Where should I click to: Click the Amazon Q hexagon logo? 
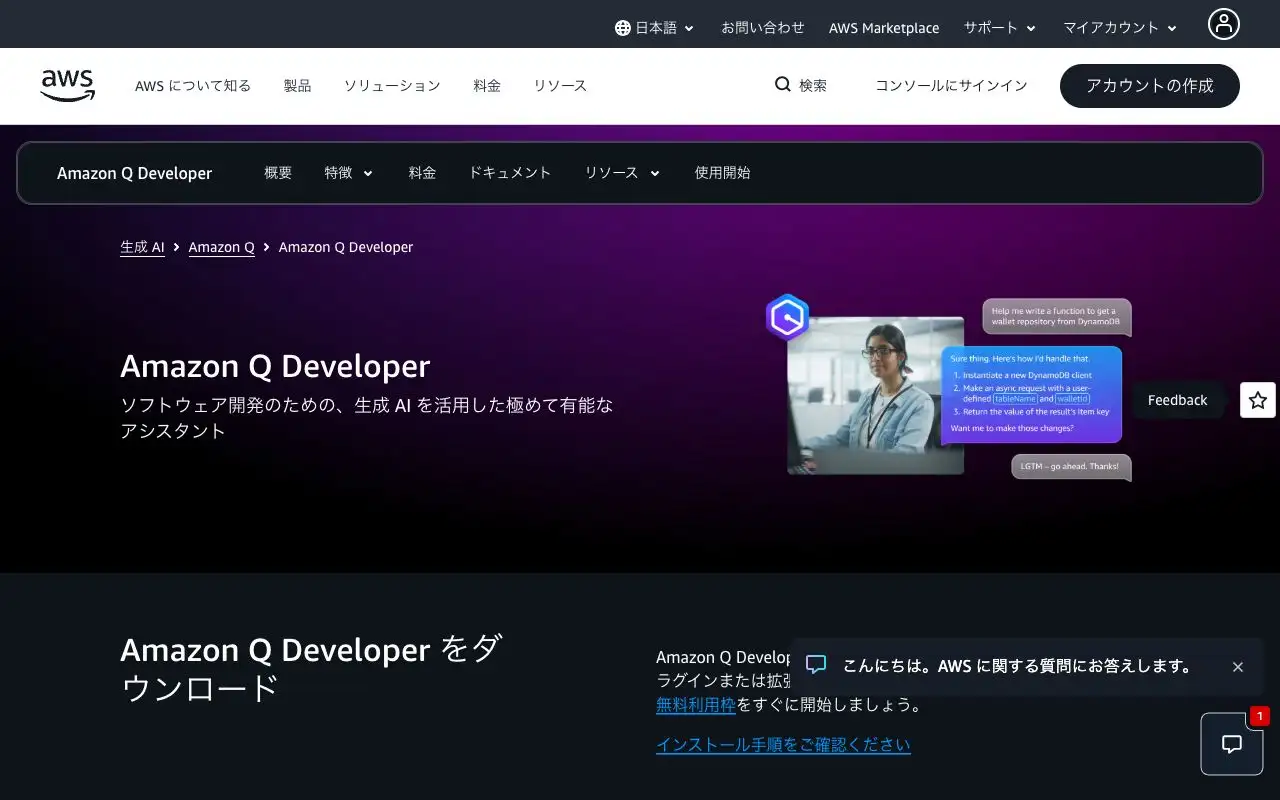(787, 317)
